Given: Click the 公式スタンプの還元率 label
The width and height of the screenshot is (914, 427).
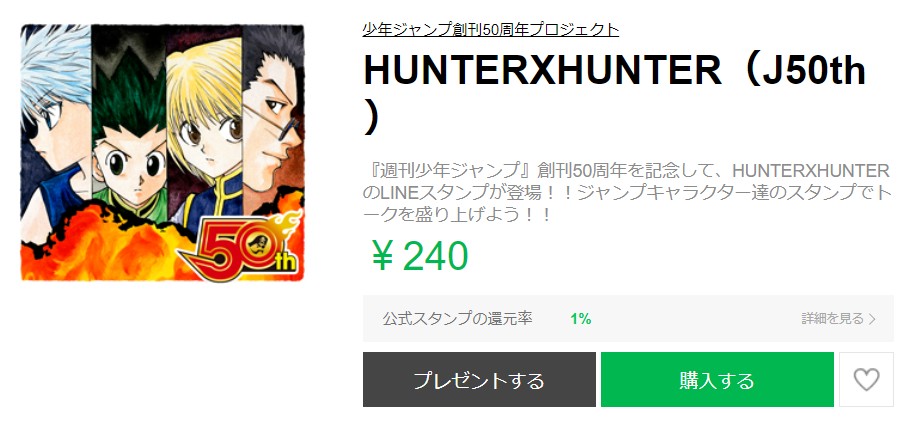Looking at the screenshot, I should [458, 319].
